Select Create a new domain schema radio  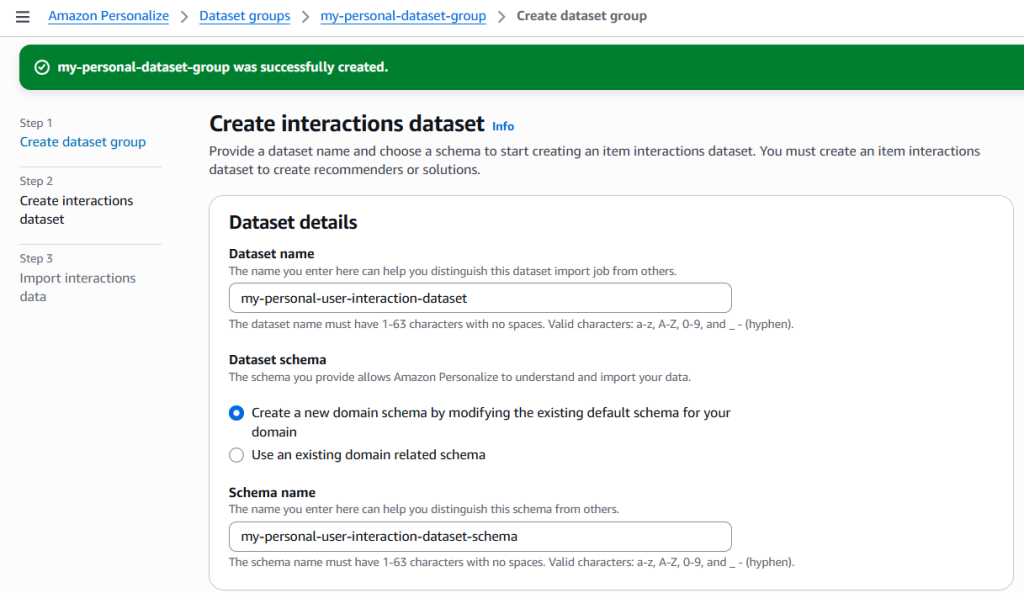coord(236,413)
